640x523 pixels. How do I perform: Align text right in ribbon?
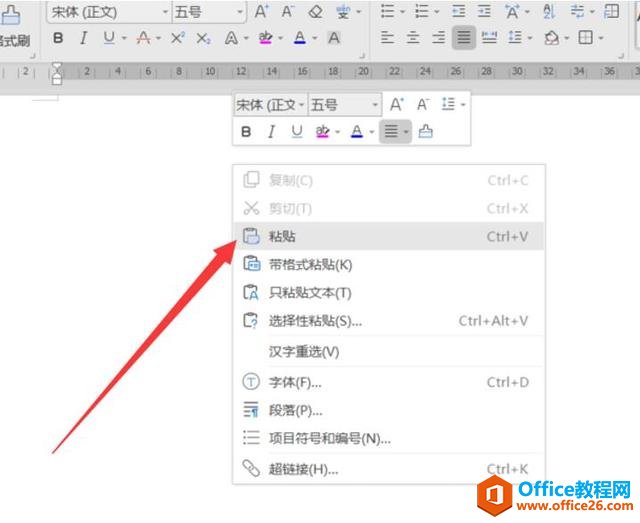click(438, 38)
